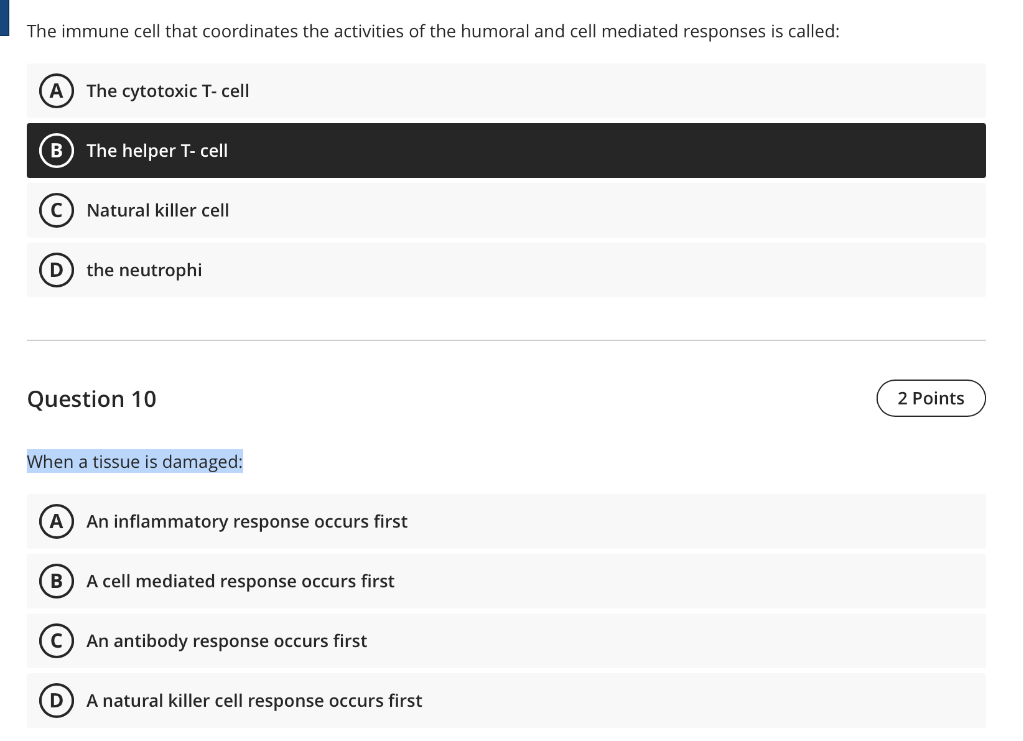The height and width of the screenshot is (741, 1024).
Task: Click the Question 10 heading
Action: tap(91, 399)
